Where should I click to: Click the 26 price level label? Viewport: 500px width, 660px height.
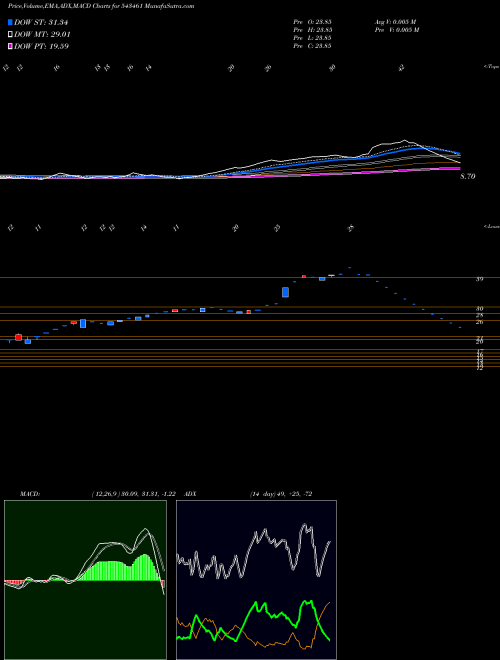(x=479, y=322)
